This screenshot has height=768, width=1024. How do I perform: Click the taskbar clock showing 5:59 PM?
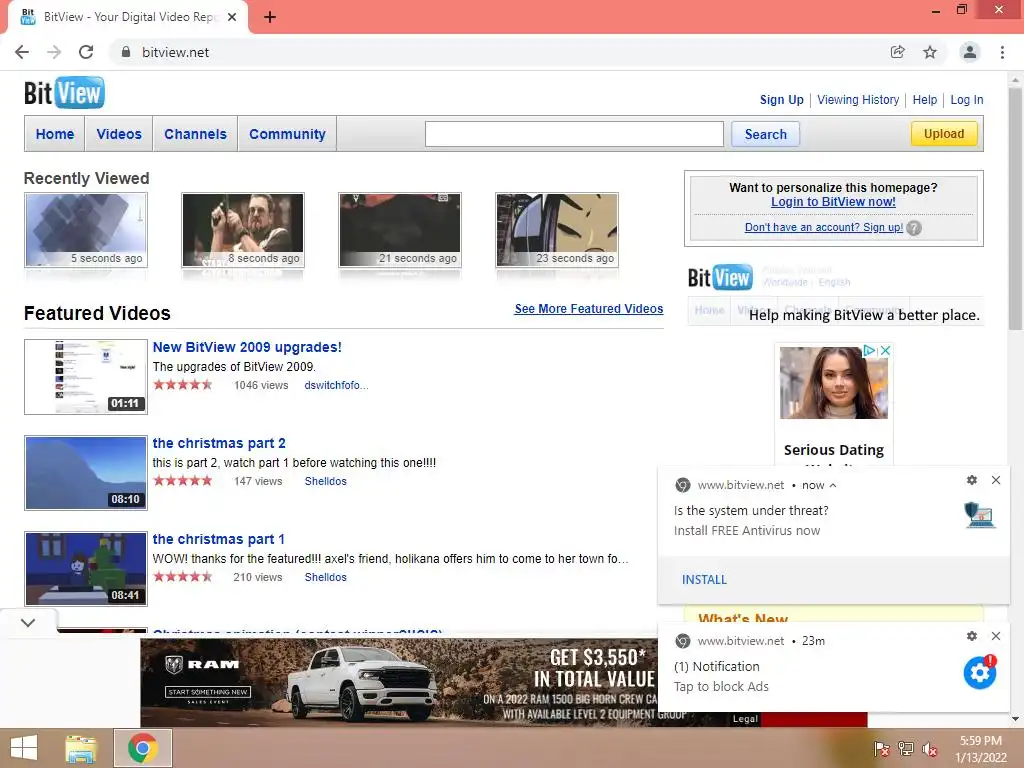(981, 749)
